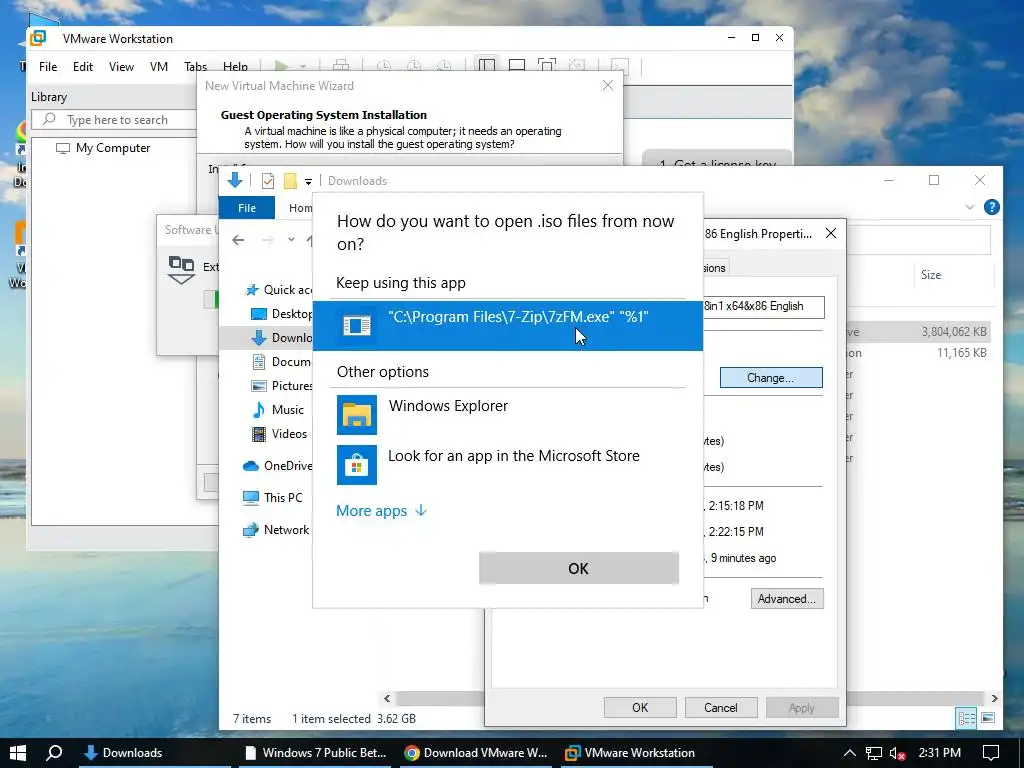The image size is (1024, 768).
Task: Show hidden system tray icons chevron
Action: (849, 753)
